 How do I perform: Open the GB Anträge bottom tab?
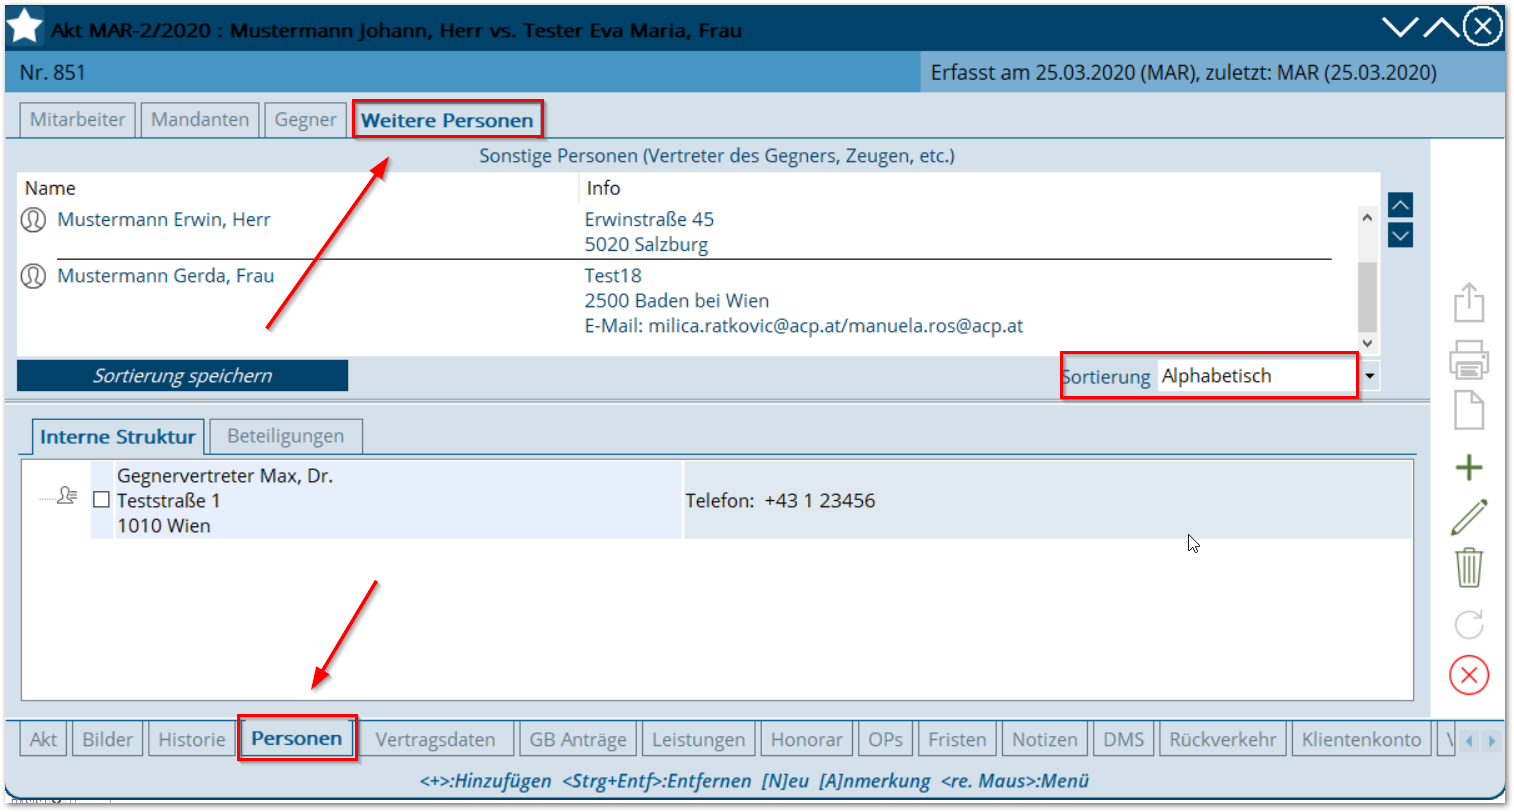[x=578, y=740]
